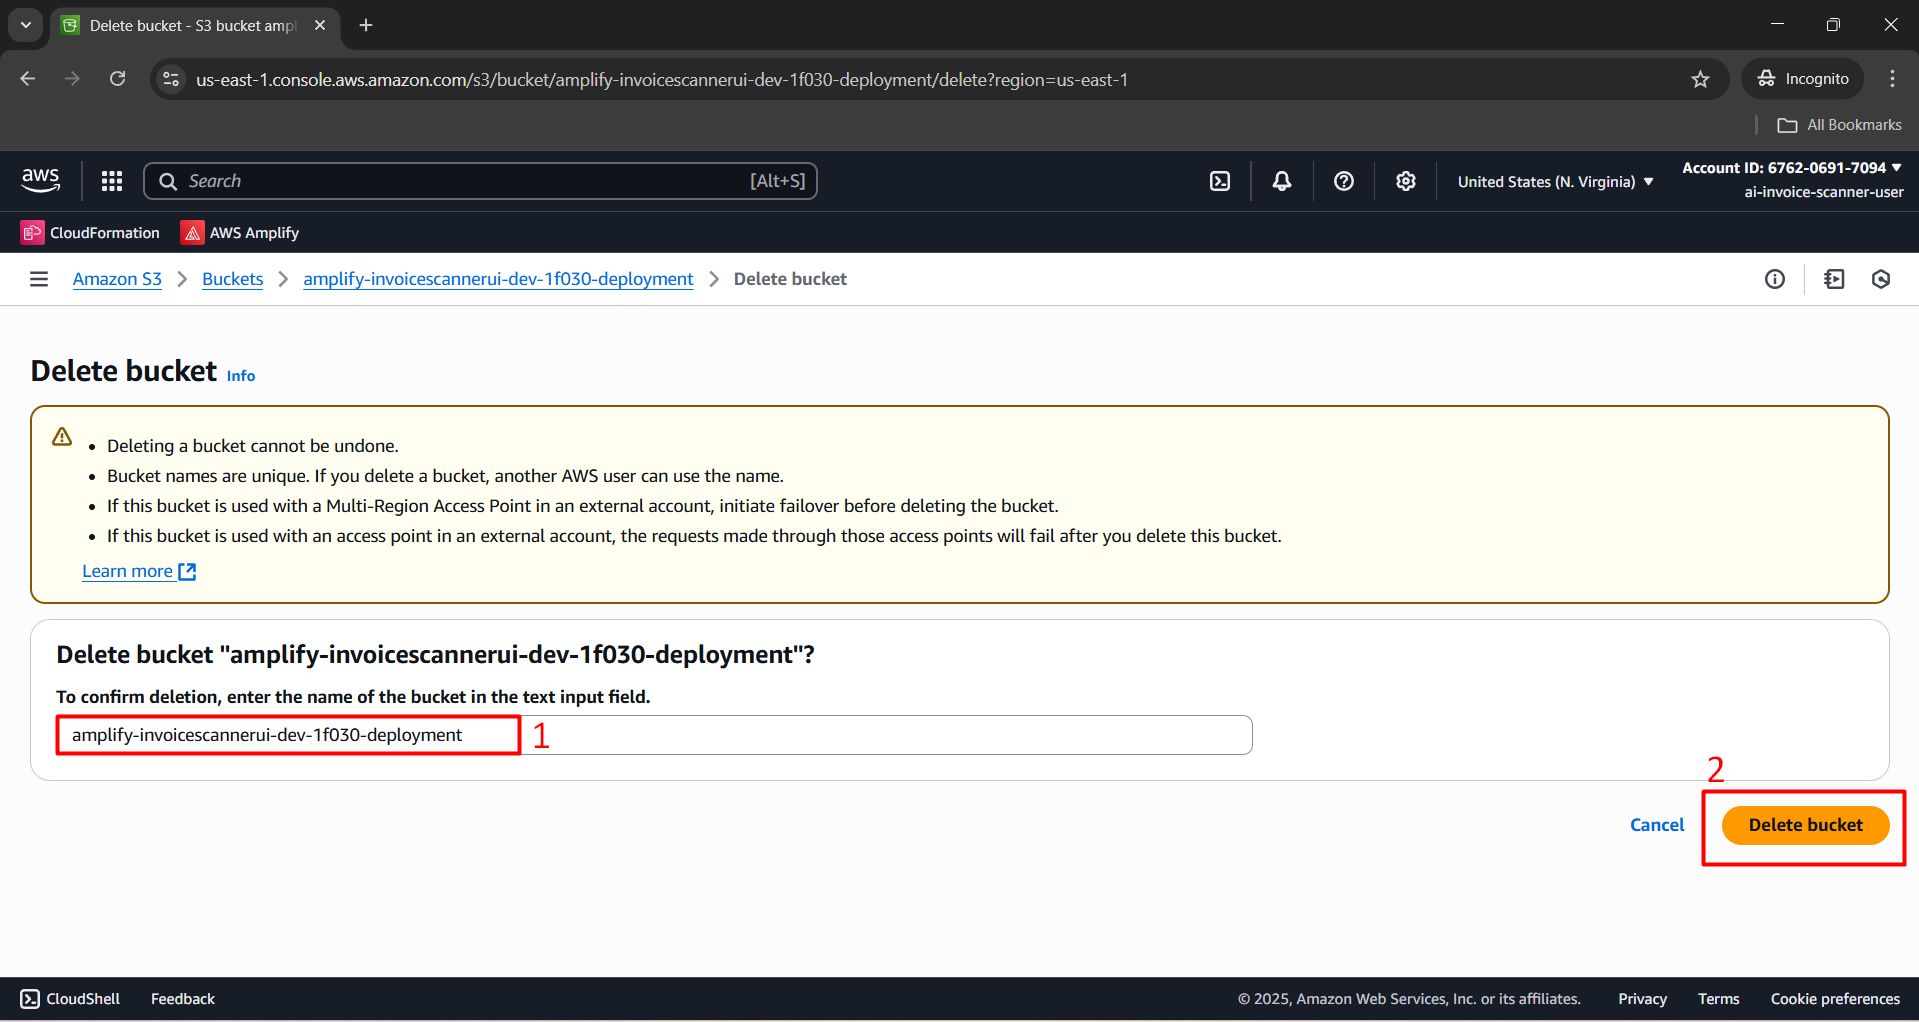
Task: Click the orange Delete bucket button
Action: (1805, 825)
